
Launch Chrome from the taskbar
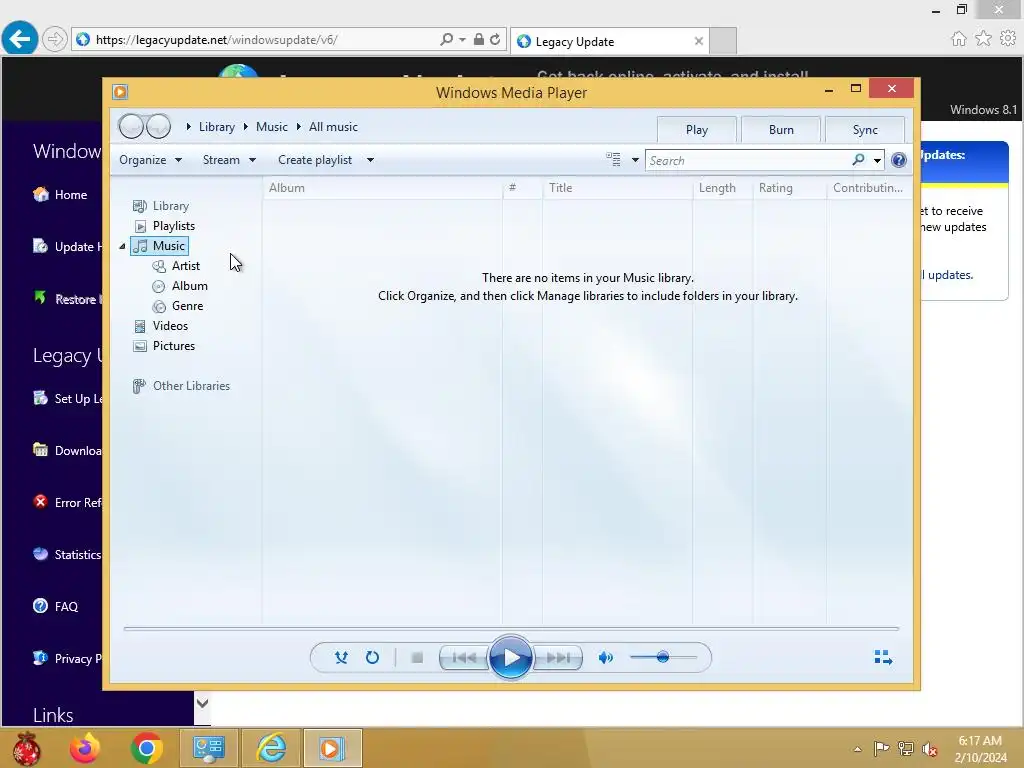(147, 748)
